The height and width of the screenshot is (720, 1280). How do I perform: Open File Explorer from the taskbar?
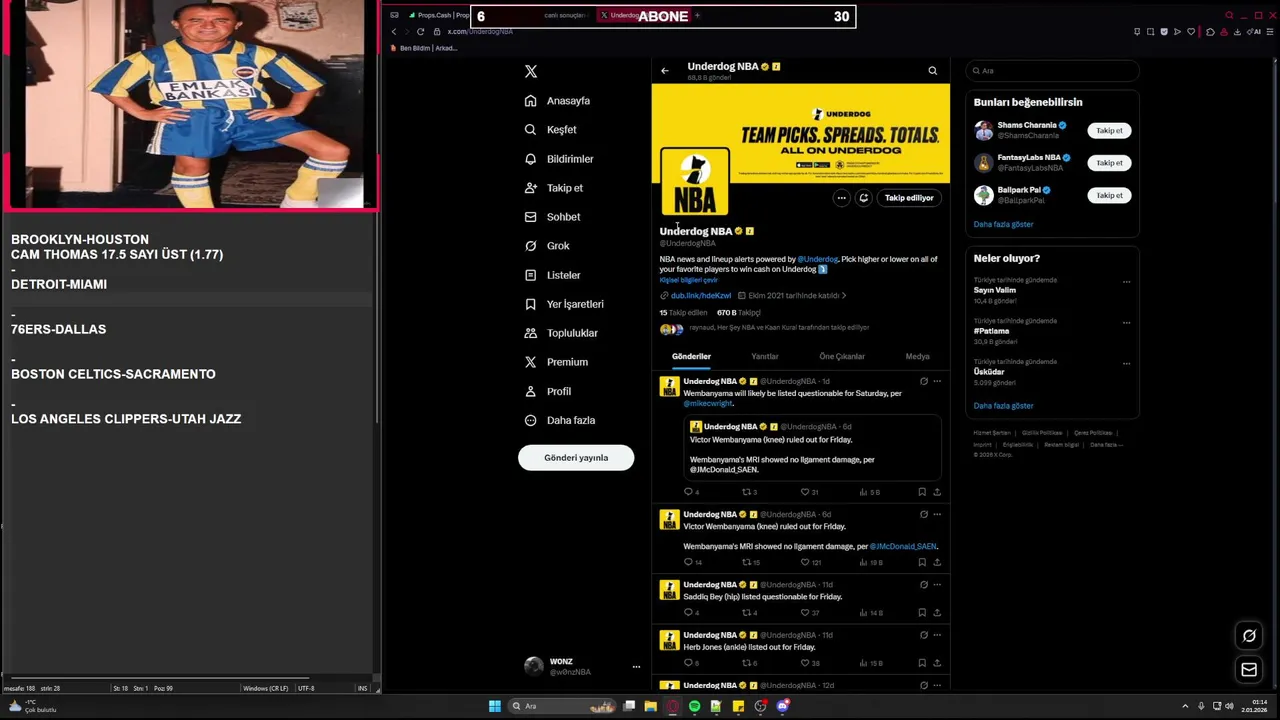(650, 706)
